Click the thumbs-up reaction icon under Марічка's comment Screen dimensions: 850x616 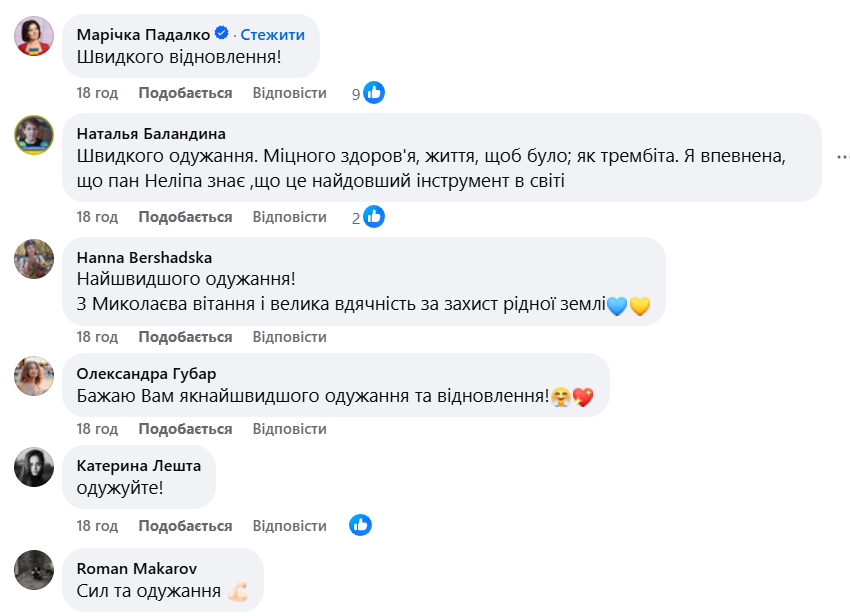(x=375, y=92)
